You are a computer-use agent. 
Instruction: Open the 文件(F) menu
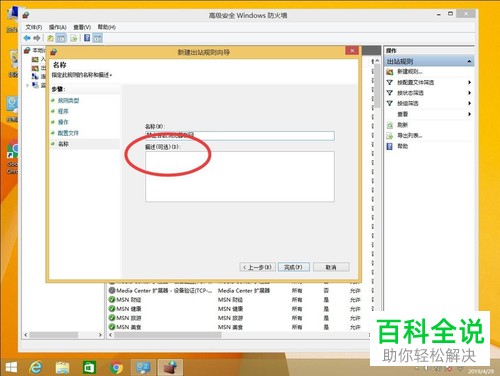coord(34,27)
